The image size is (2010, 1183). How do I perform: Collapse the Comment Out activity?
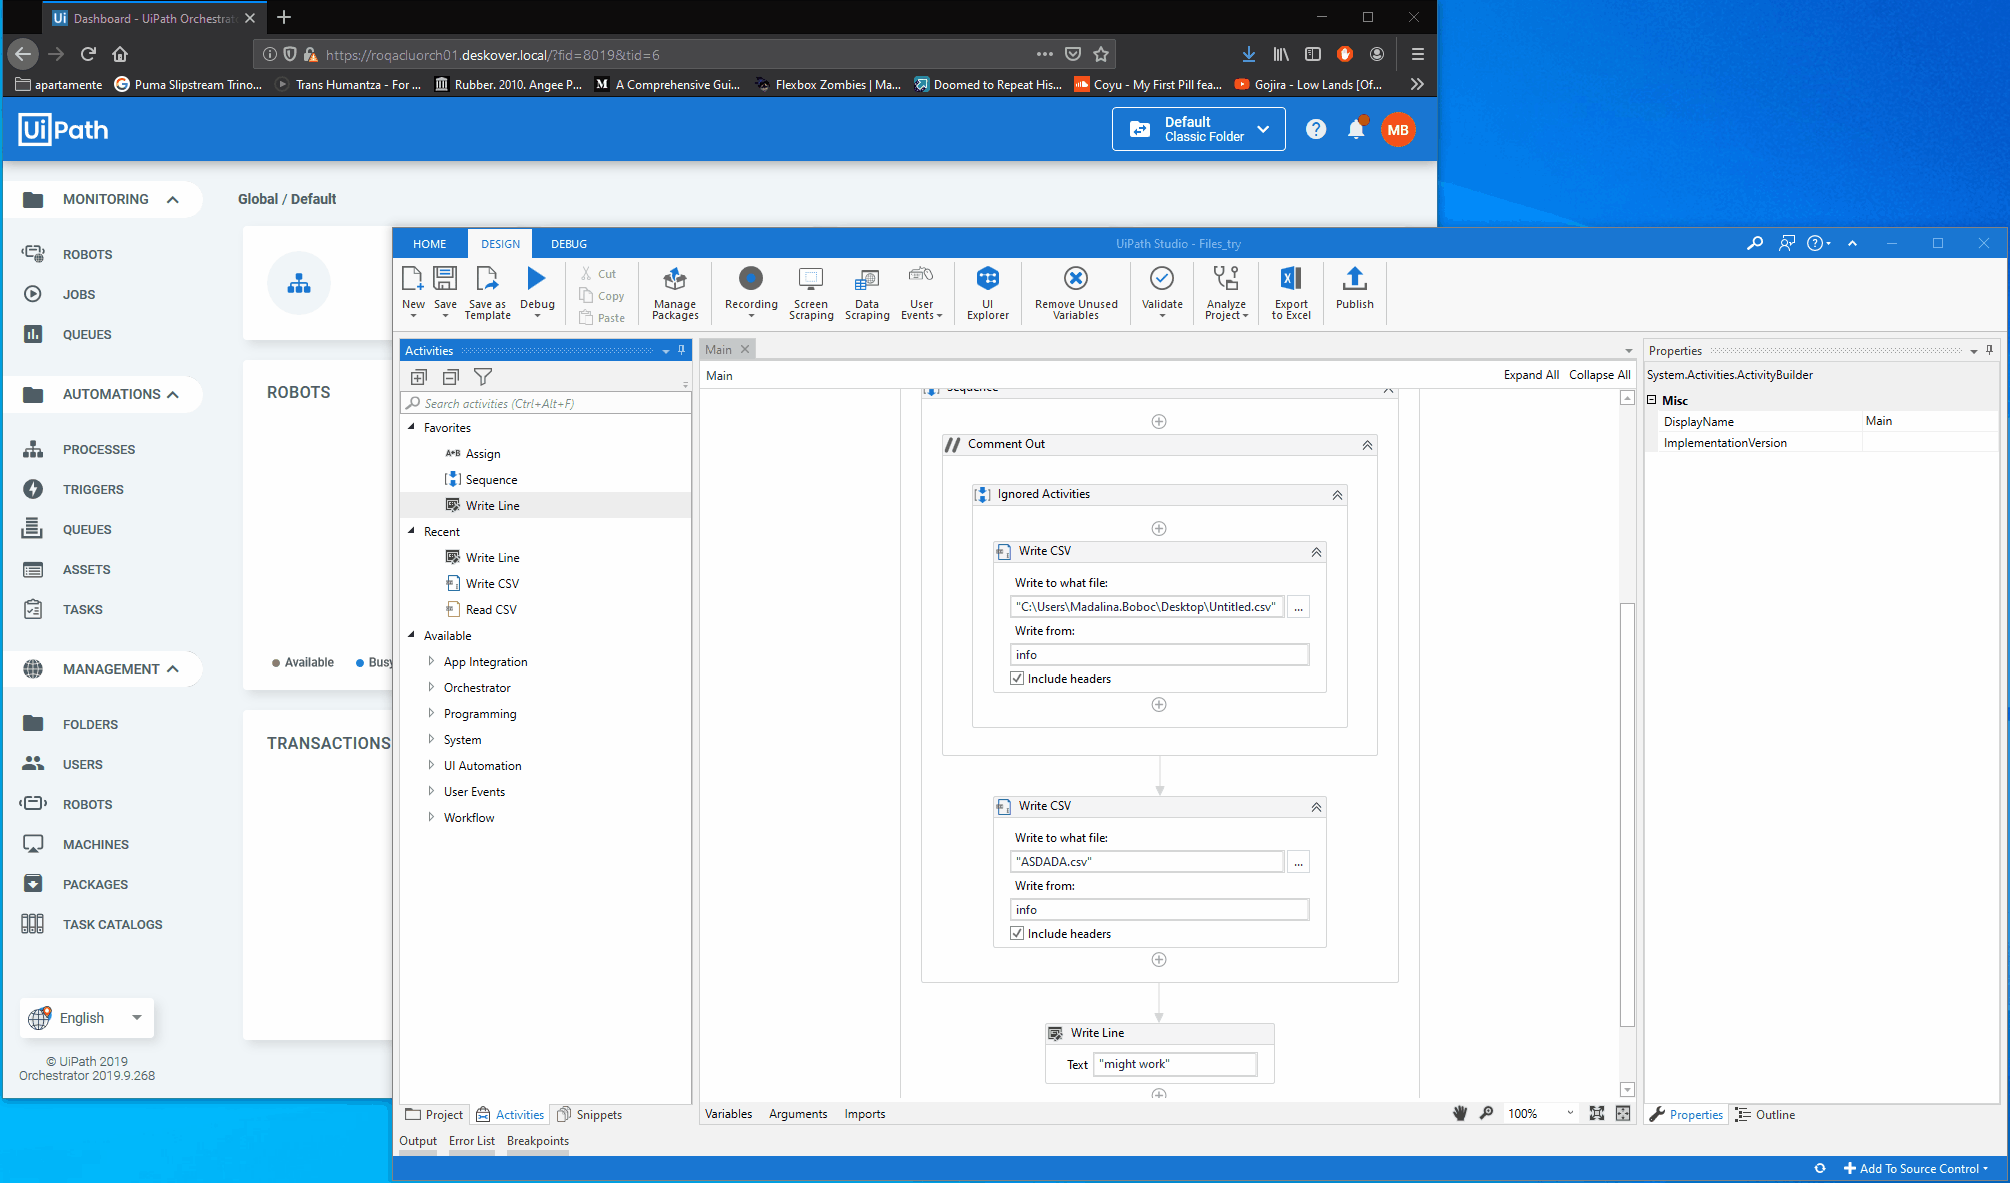point(1367,445)
